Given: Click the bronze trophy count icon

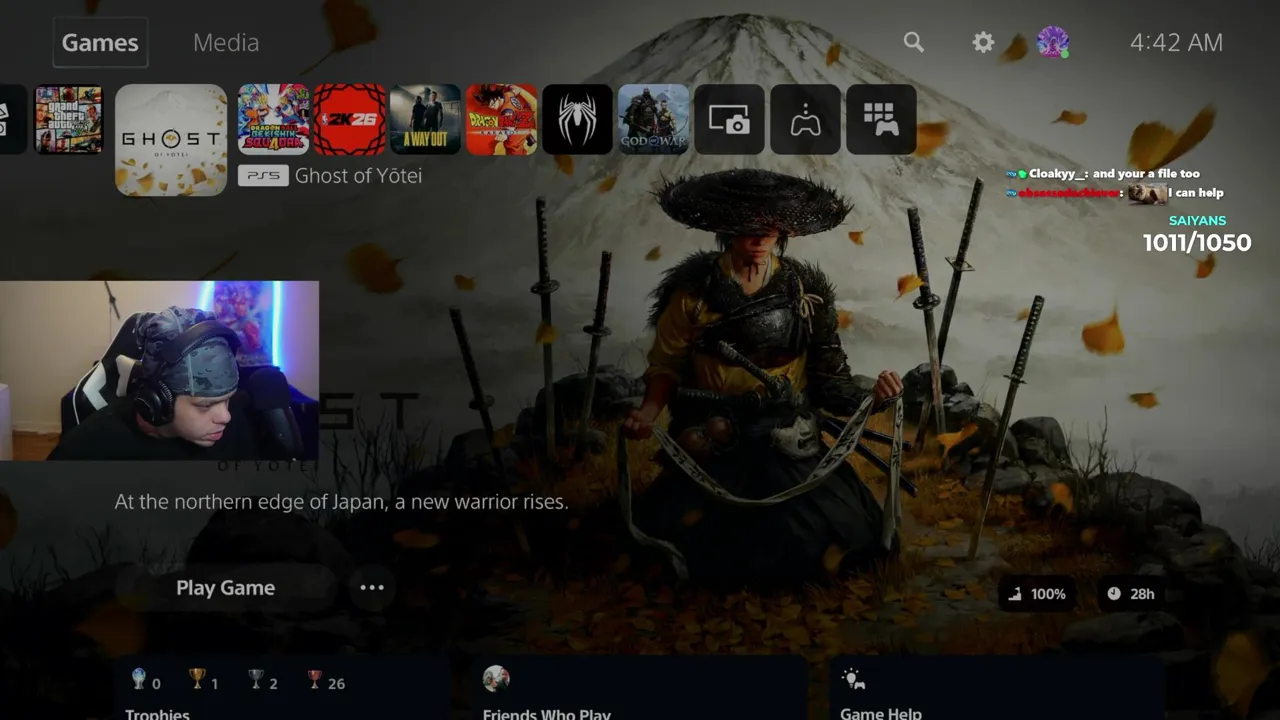Looking at the screenshot, I should (315, 680).
